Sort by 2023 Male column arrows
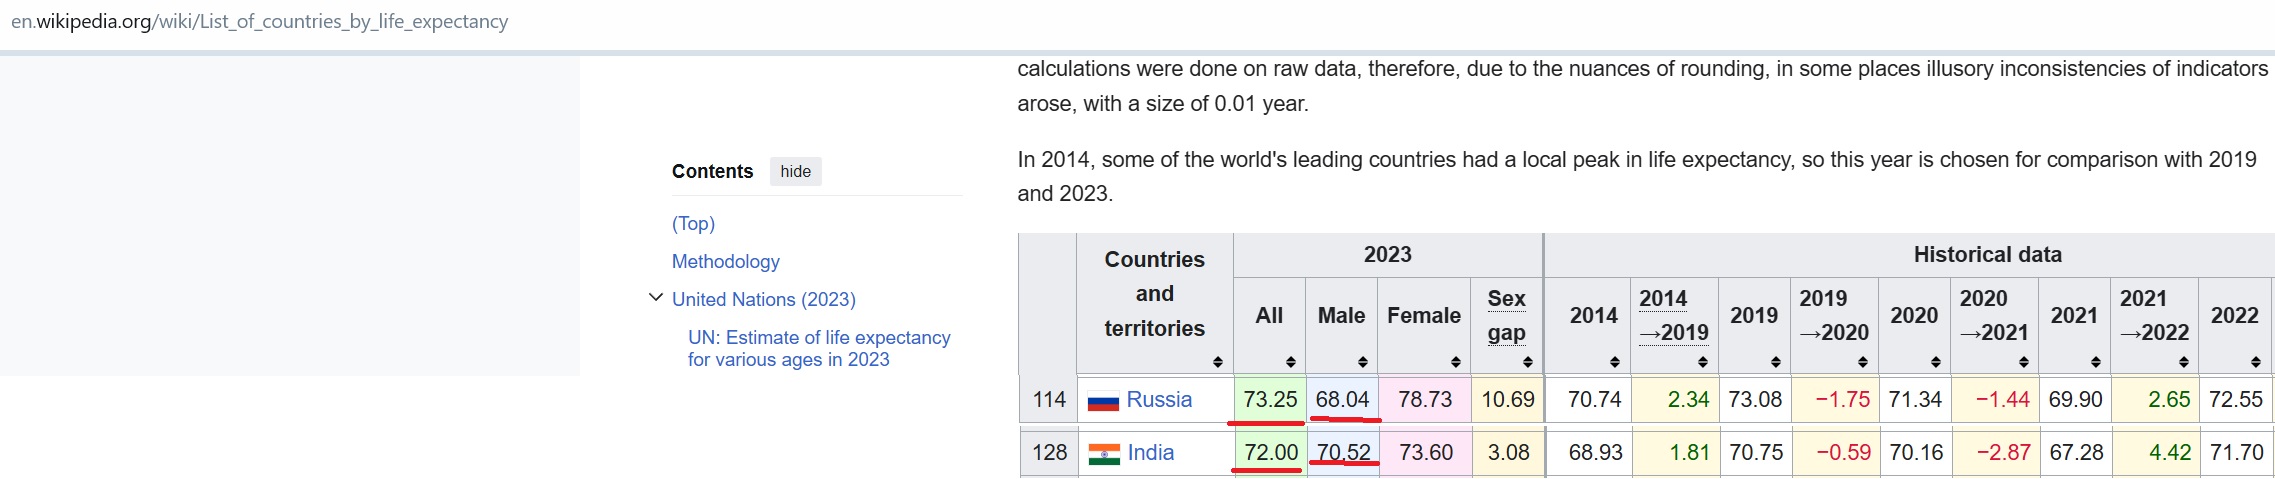This screenshot has height=479, width=2275. (x=1363, y=362)
